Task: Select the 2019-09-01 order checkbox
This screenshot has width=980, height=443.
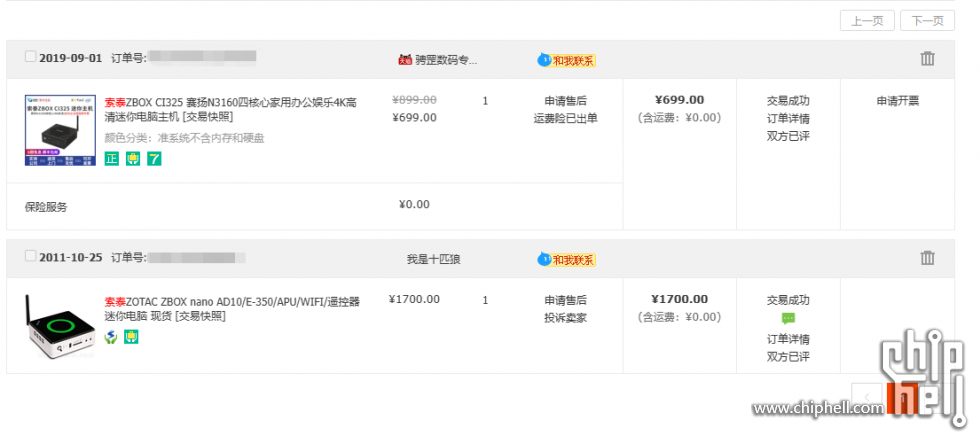Action: 30,57
